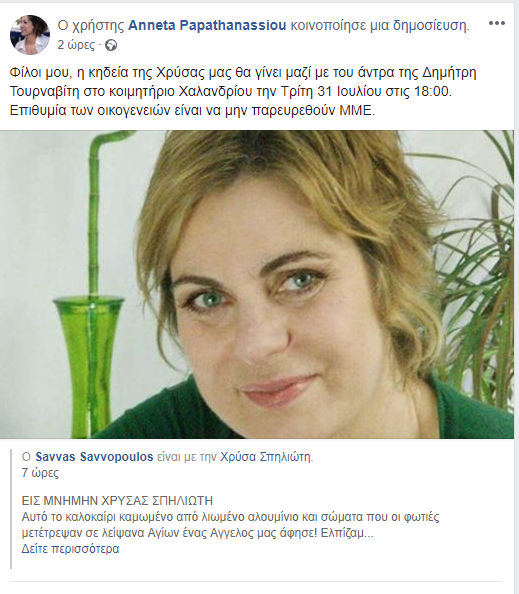Open the three-dot post options menu
This screenshot has width=519, height=594.
(x=497, y=23)
